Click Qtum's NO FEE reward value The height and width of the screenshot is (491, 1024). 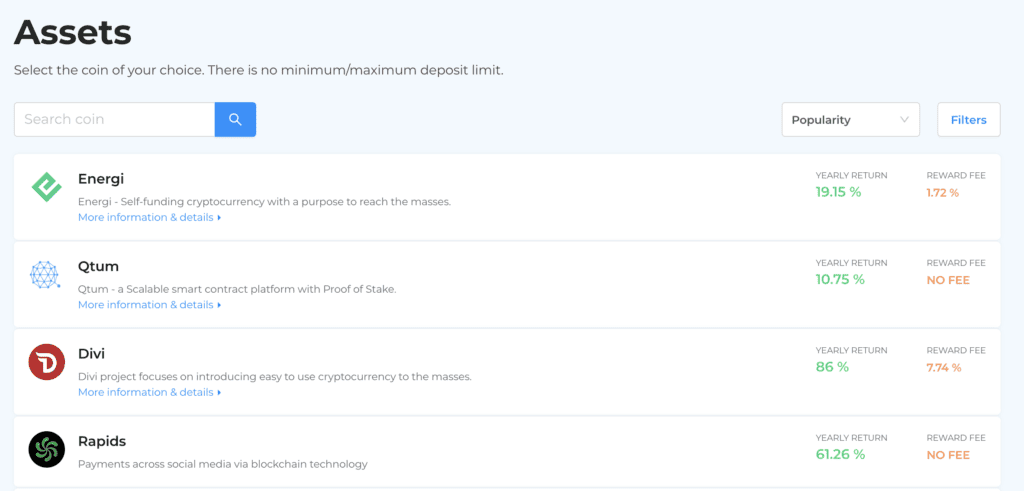[x=948, y=280]
